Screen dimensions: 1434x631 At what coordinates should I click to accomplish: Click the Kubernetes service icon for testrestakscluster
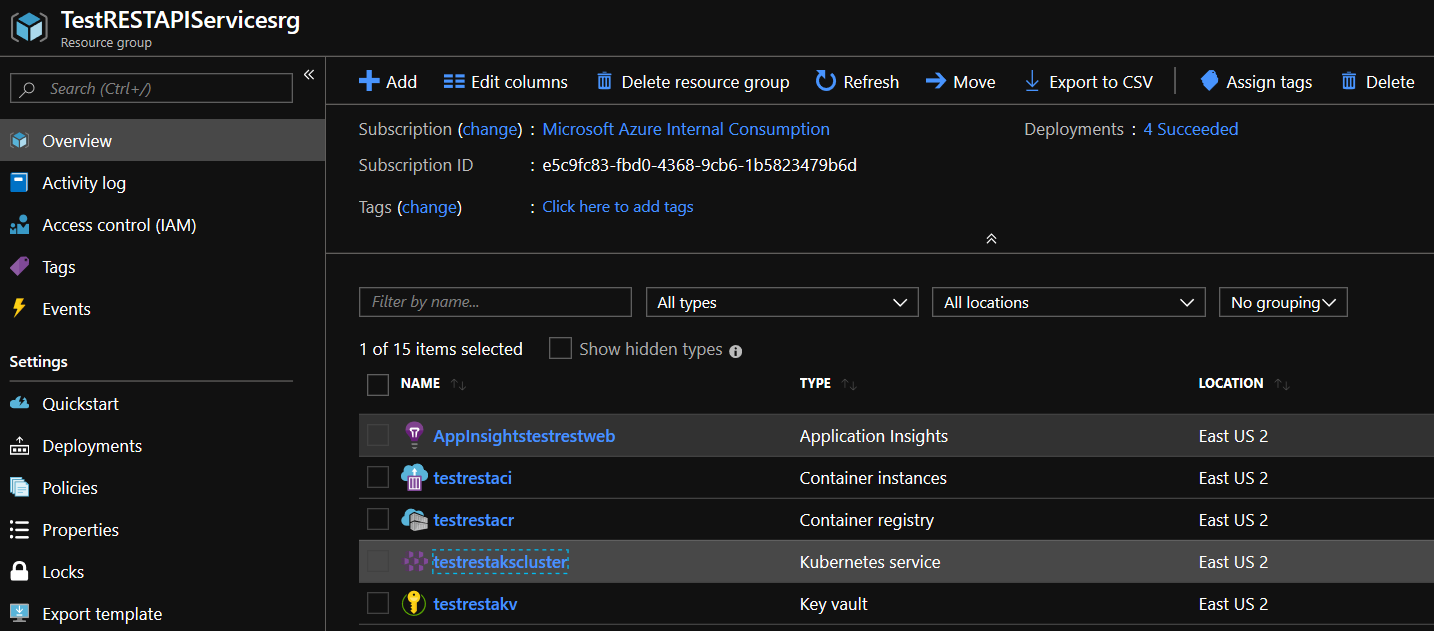[415, 562]
